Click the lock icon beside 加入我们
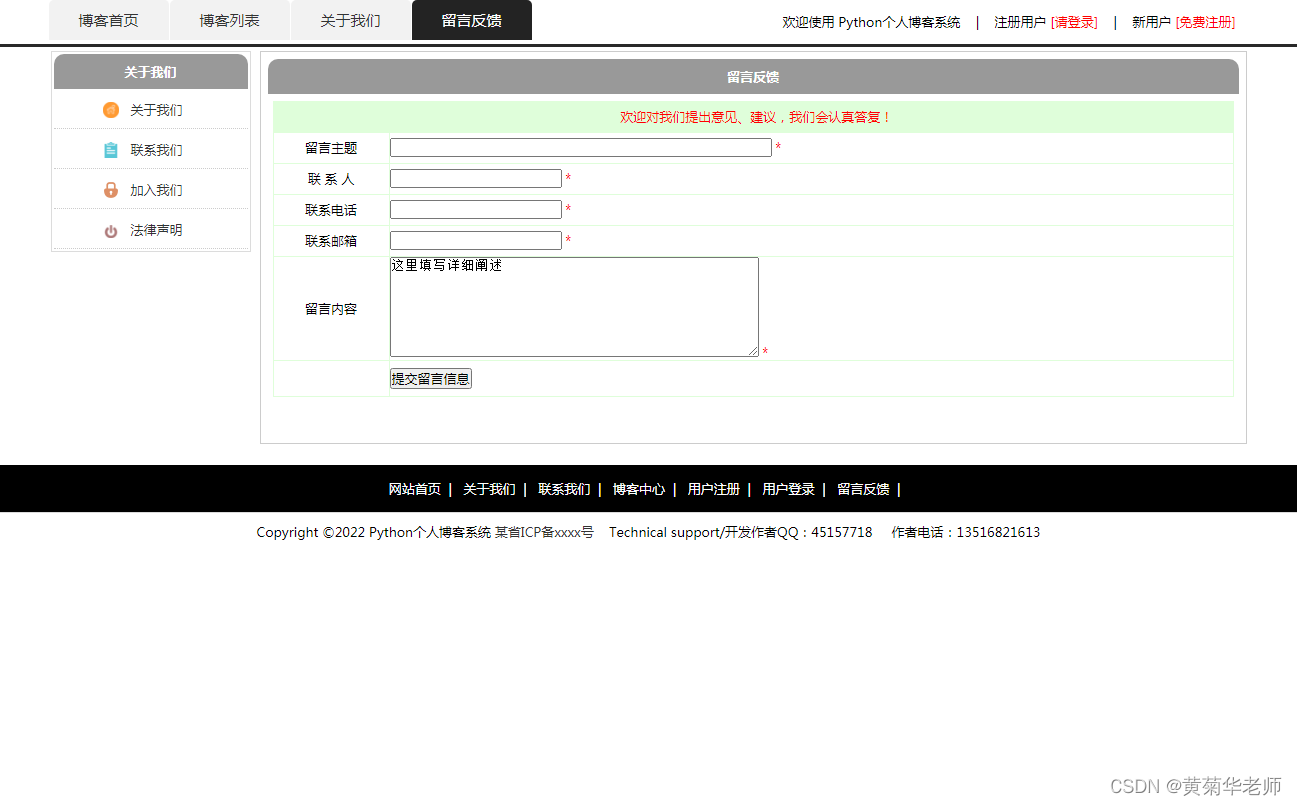The image size is (1297, 806). 111,190
